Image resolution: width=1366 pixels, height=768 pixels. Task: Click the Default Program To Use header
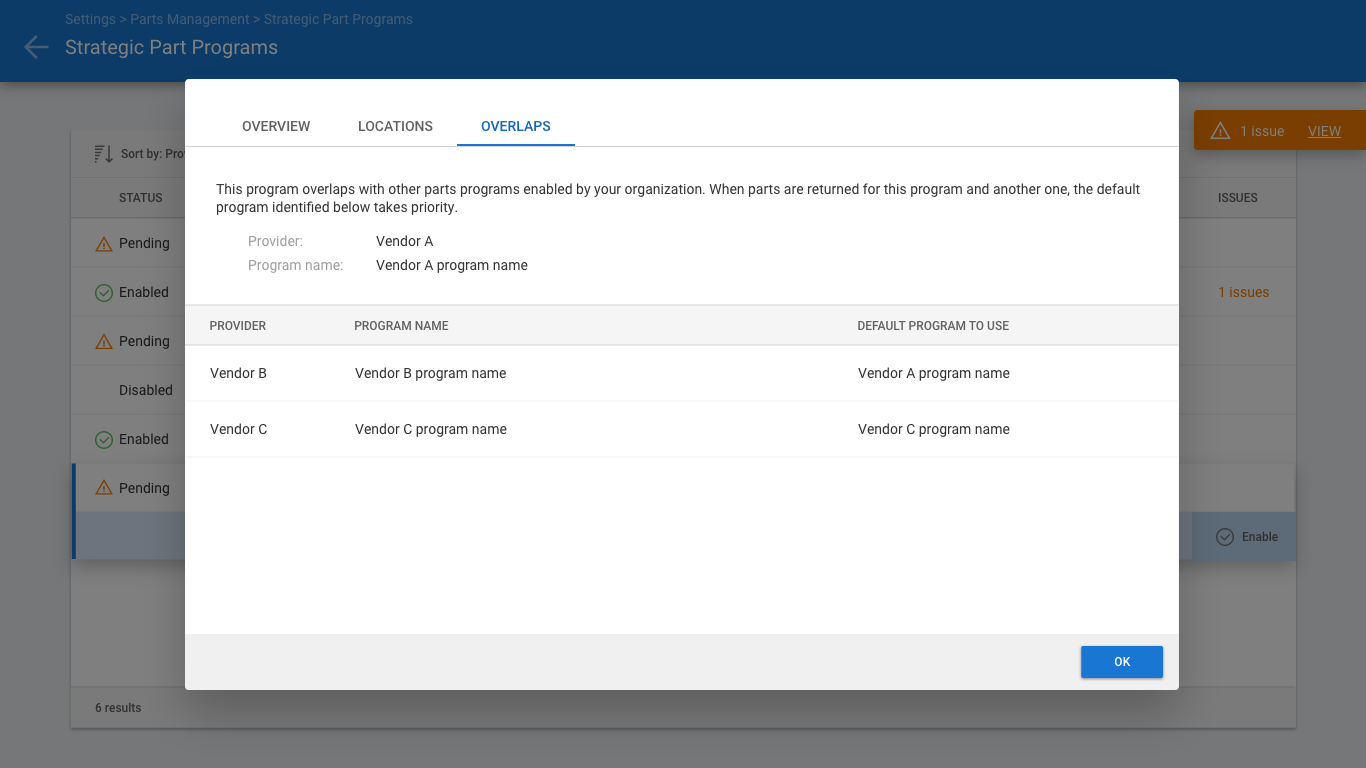[933, 326]
